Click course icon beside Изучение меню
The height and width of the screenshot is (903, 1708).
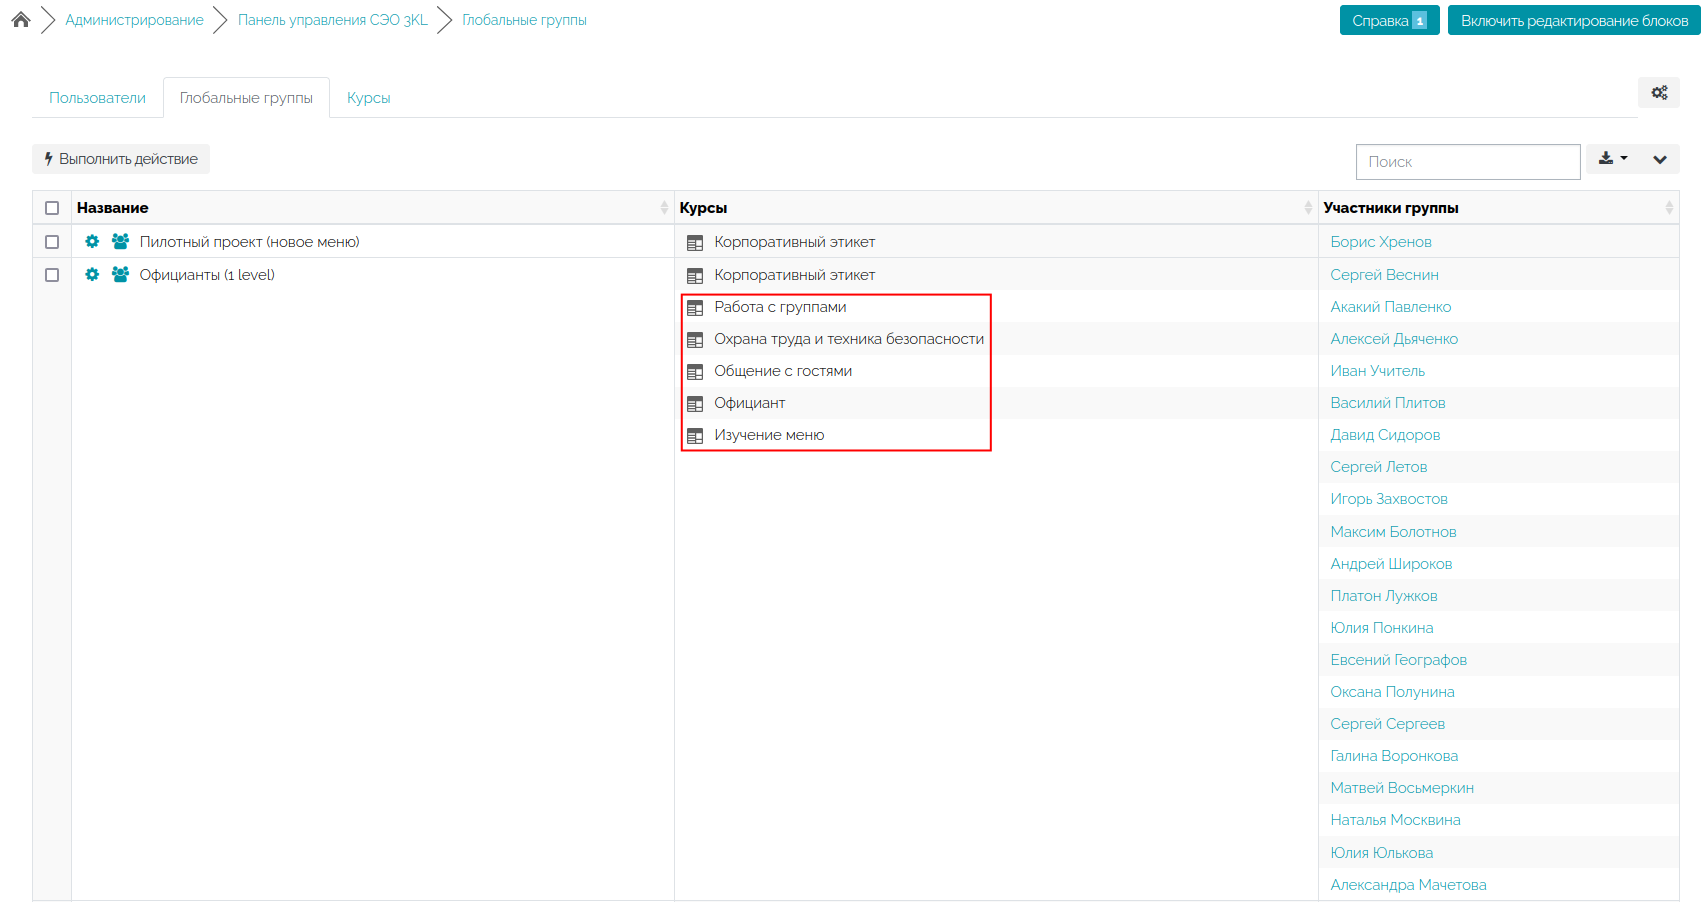click(x=695, y=436)
